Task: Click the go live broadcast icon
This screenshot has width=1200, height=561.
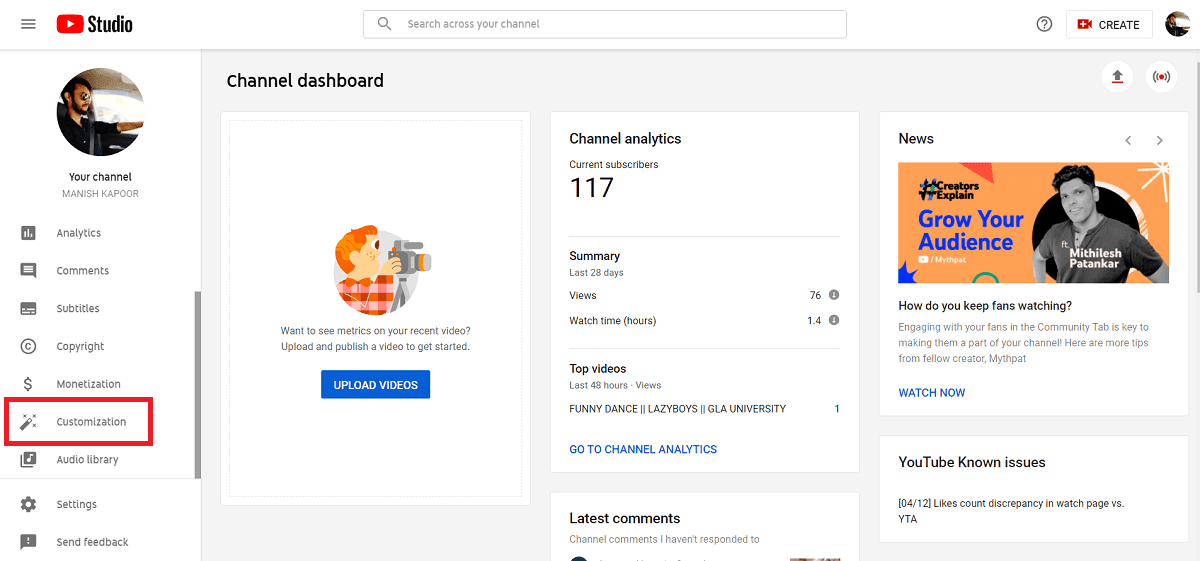Action: tap(1161, 77)
